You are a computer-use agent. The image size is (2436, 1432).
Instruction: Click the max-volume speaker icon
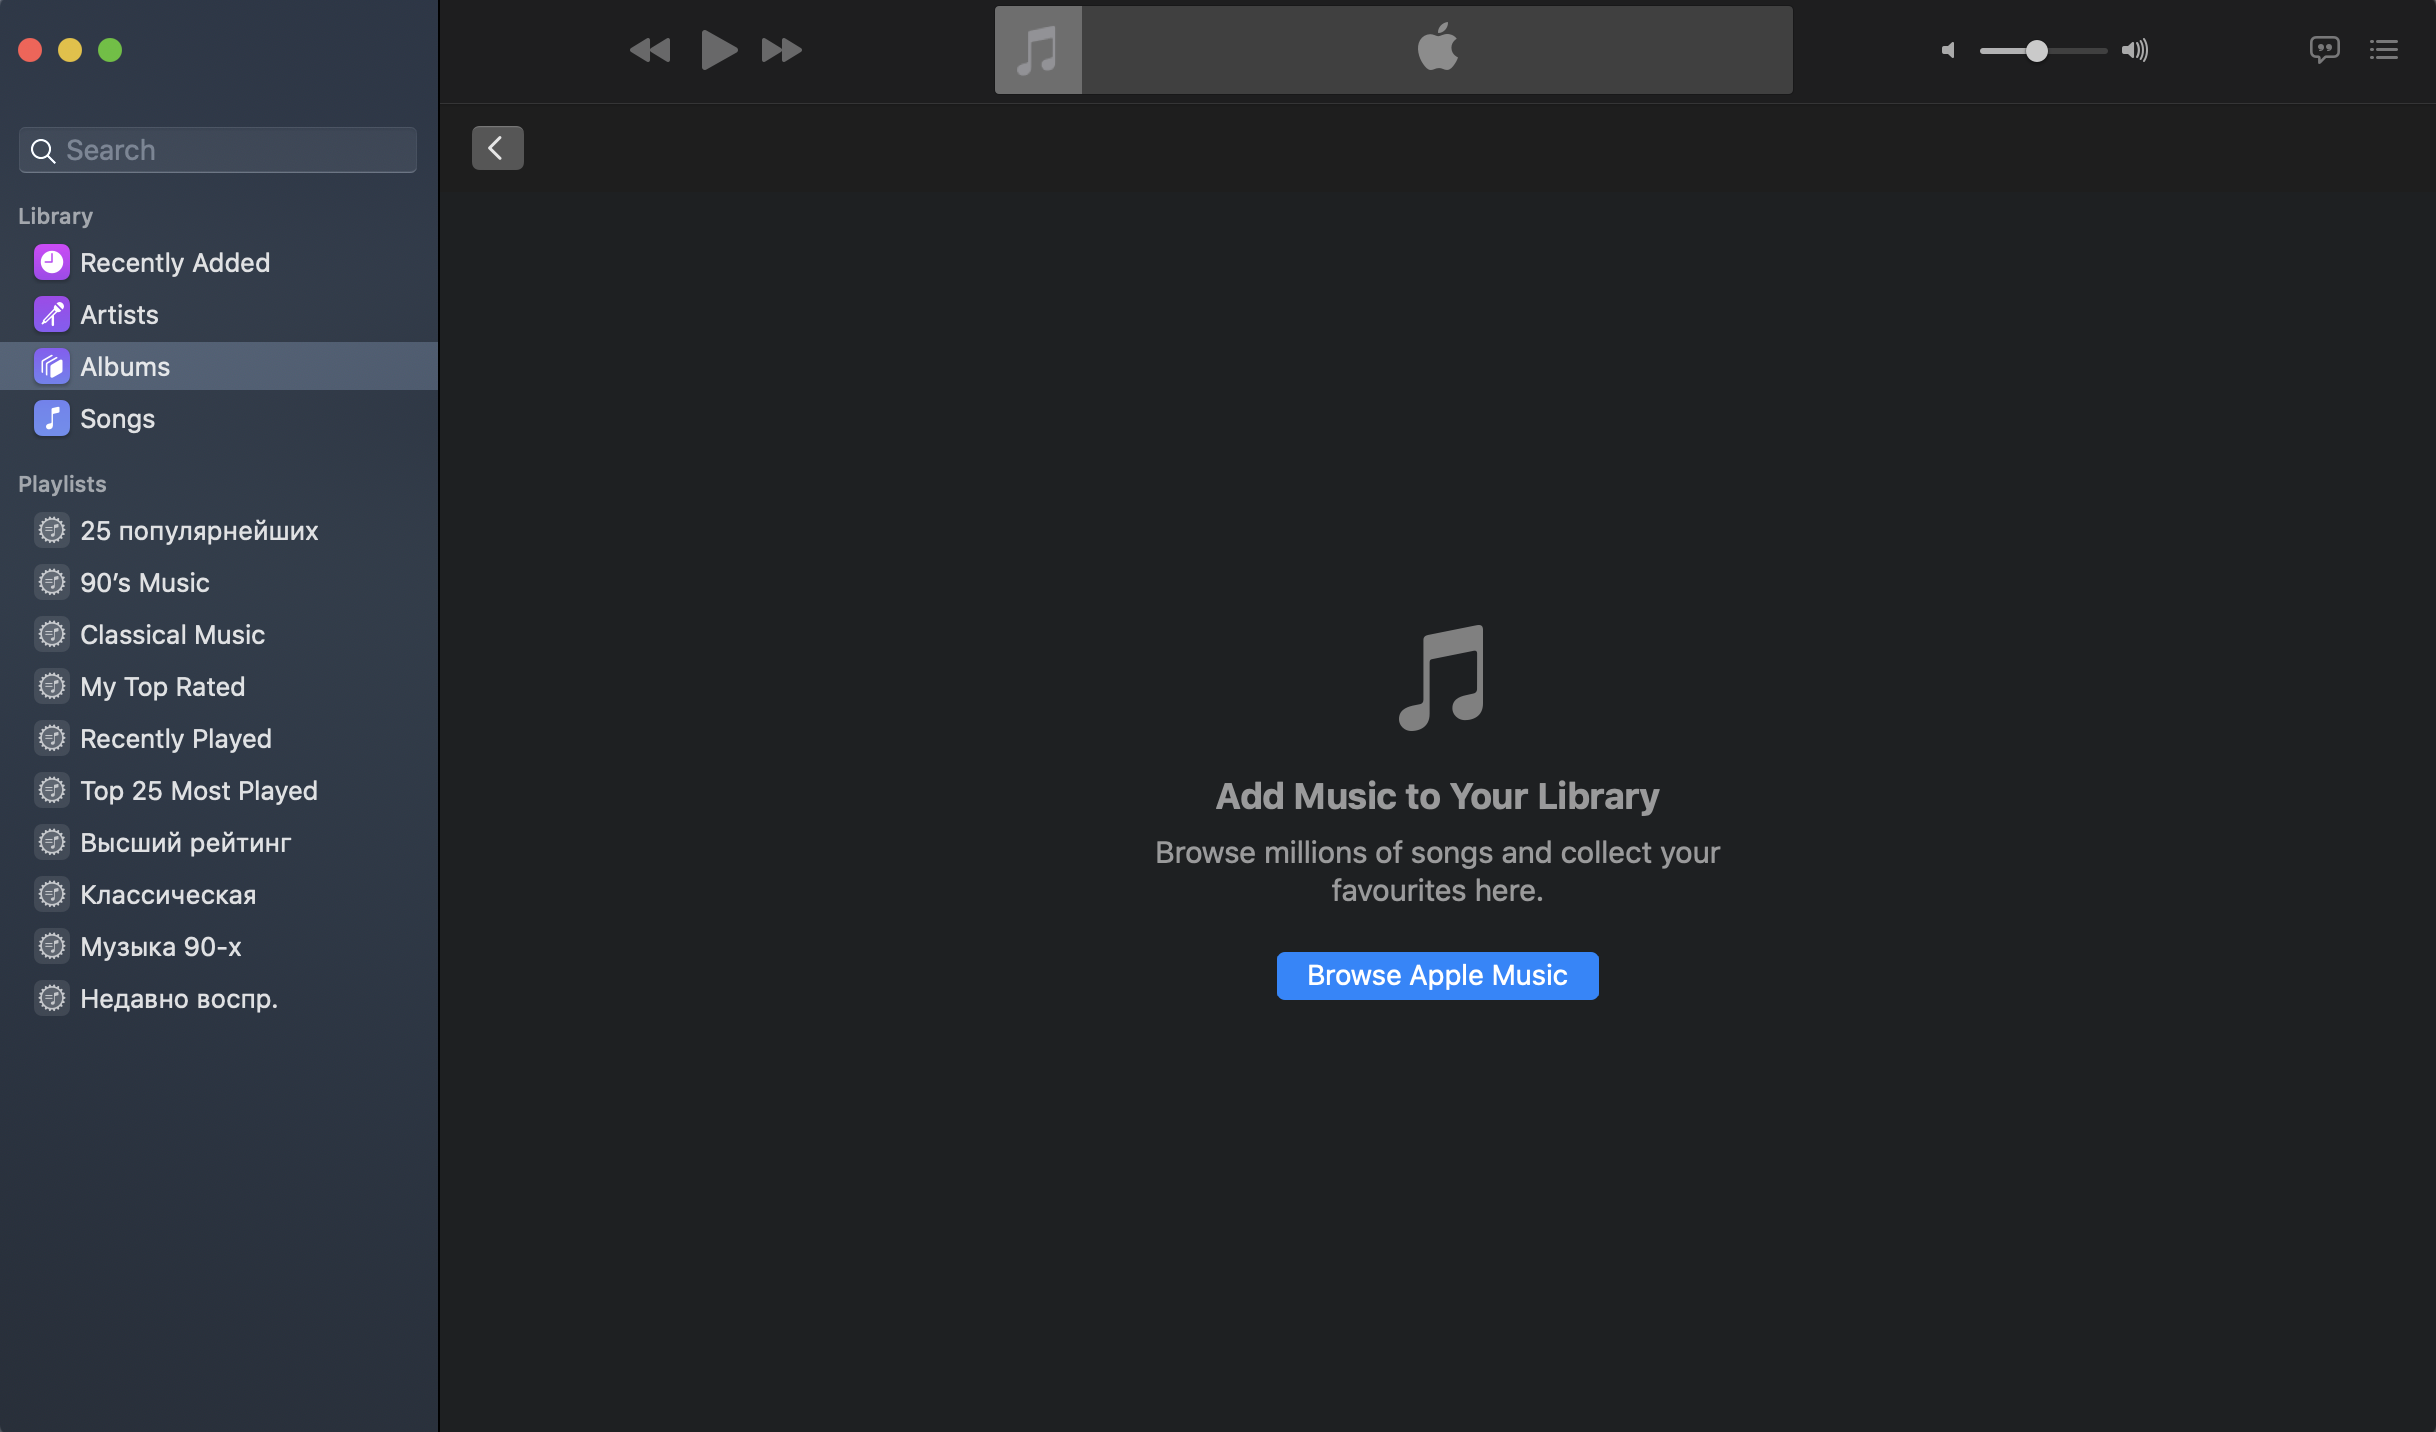2135,50
